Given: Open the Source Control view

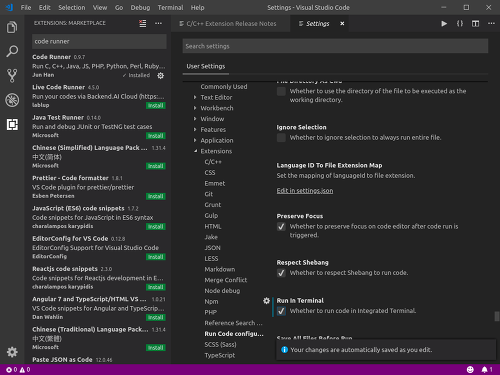Looking at the screenshot, I should click(12, 76).
